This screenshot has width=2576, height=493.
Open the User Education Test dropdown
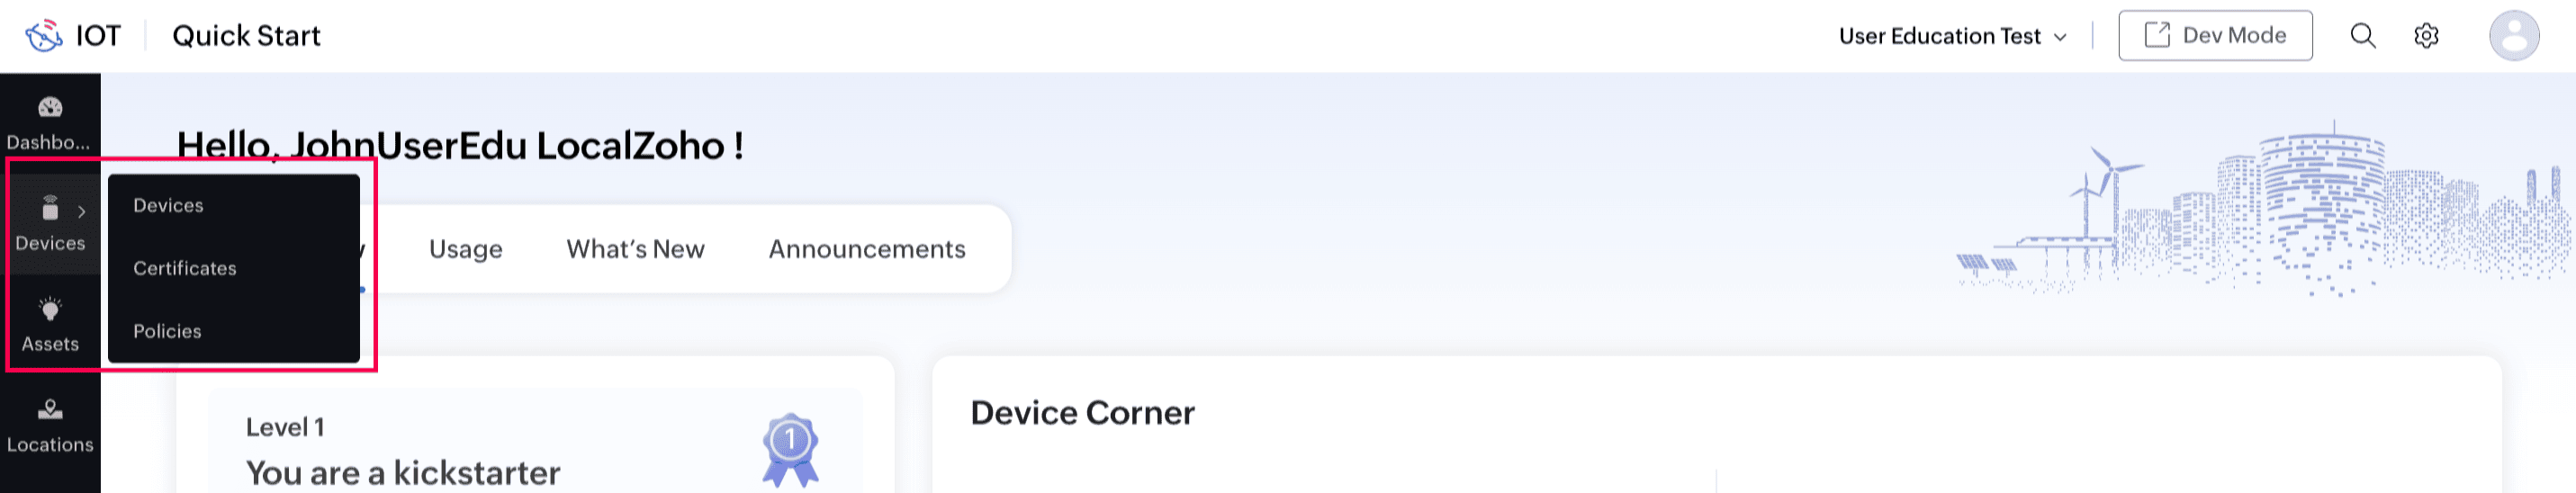coord(1952,36)
